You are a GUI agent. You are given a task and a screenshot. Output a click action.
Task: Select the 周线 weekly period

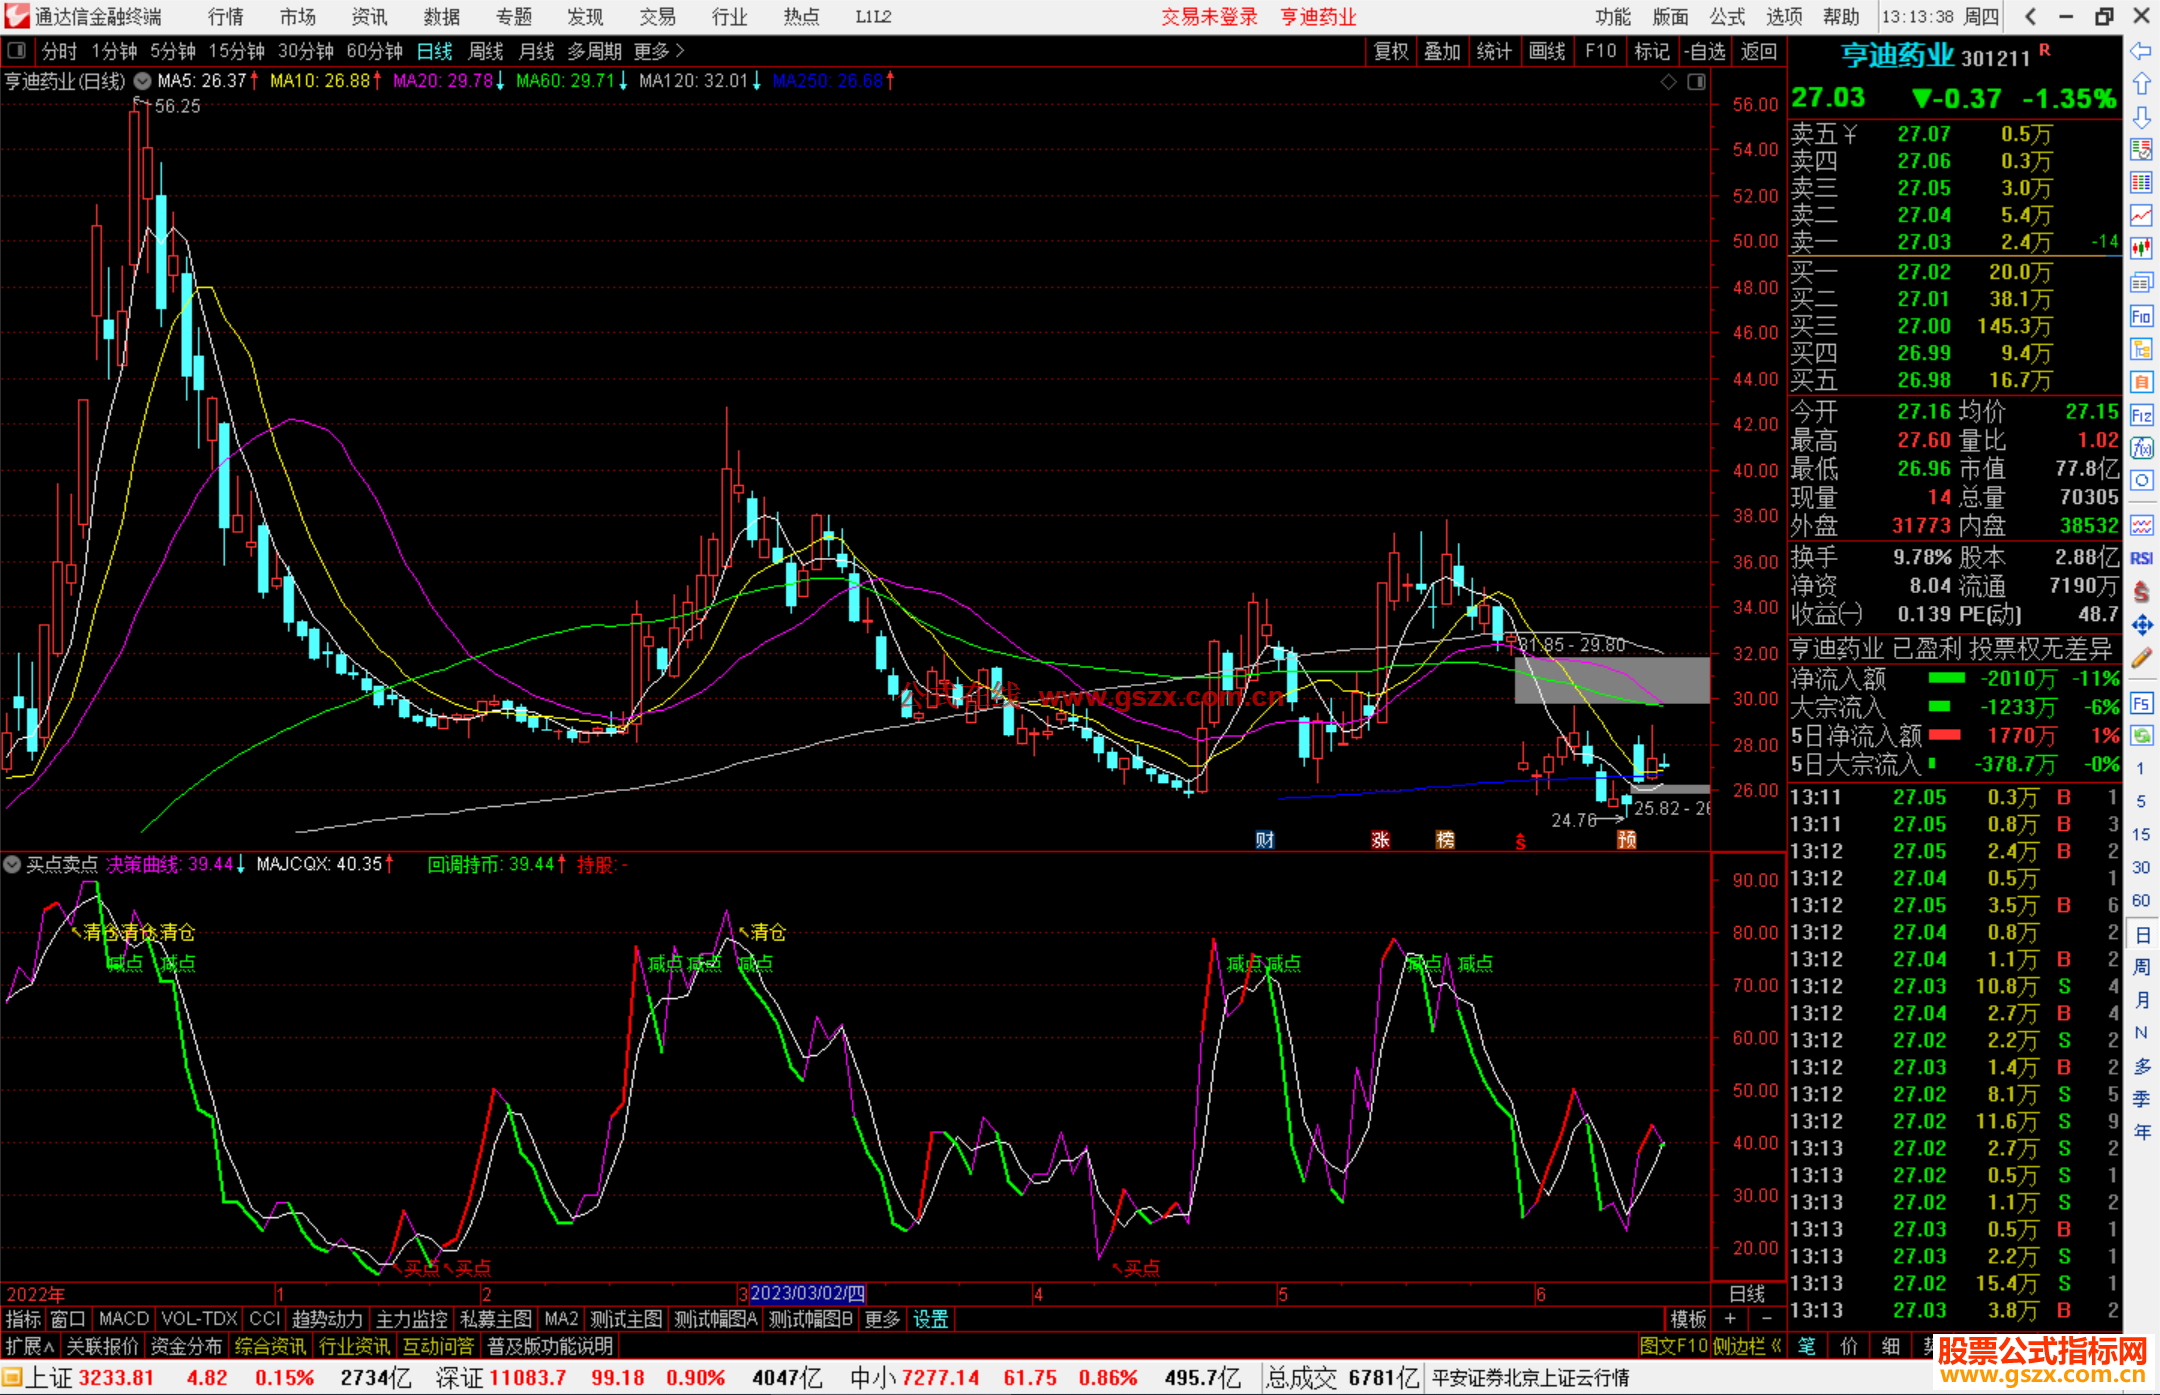tap(486, 51)
